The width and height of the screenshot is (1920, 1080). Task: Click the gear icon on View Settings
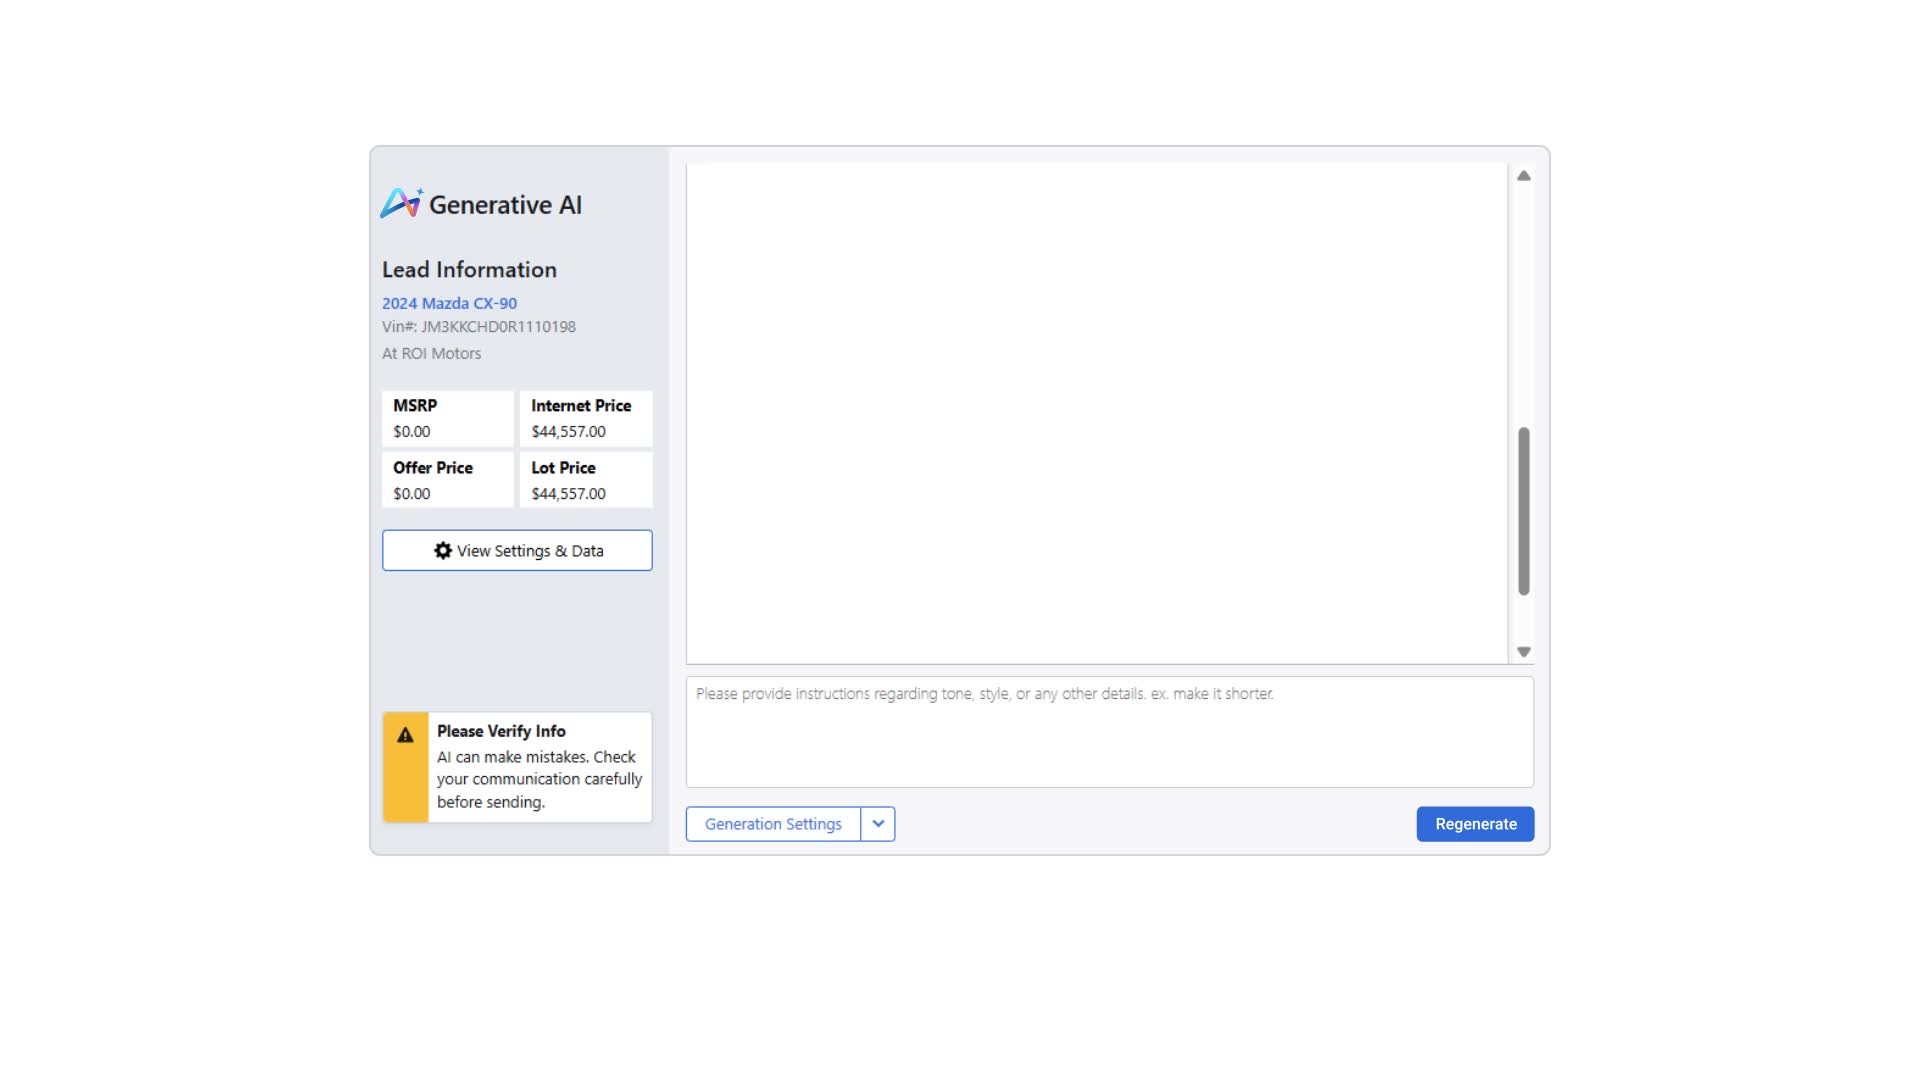(x=442, y=551)
